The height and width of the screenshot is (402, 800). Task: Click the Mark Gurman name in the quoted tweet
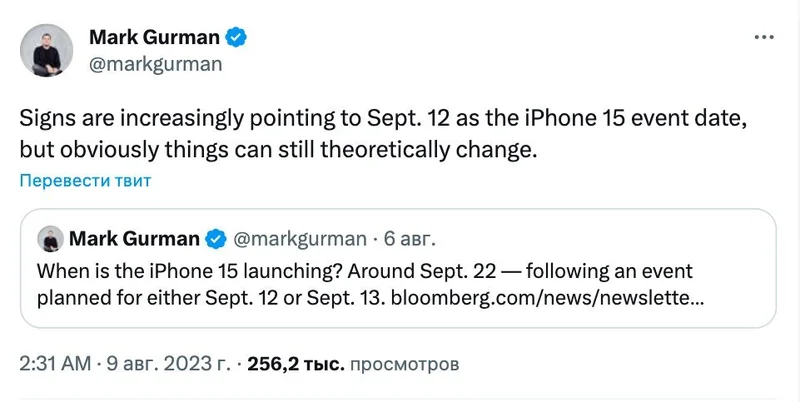click(x=133, y=240)
